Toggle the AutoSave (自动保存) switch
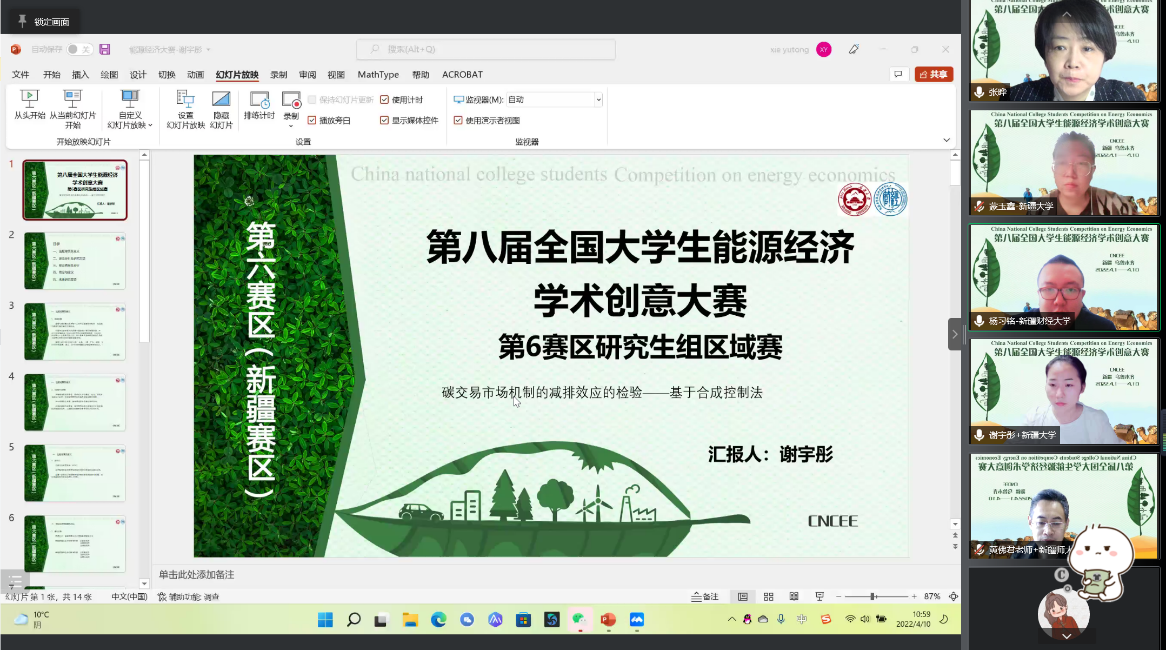This screenshot has width=1166, height=650. click(x=79, y=49)
